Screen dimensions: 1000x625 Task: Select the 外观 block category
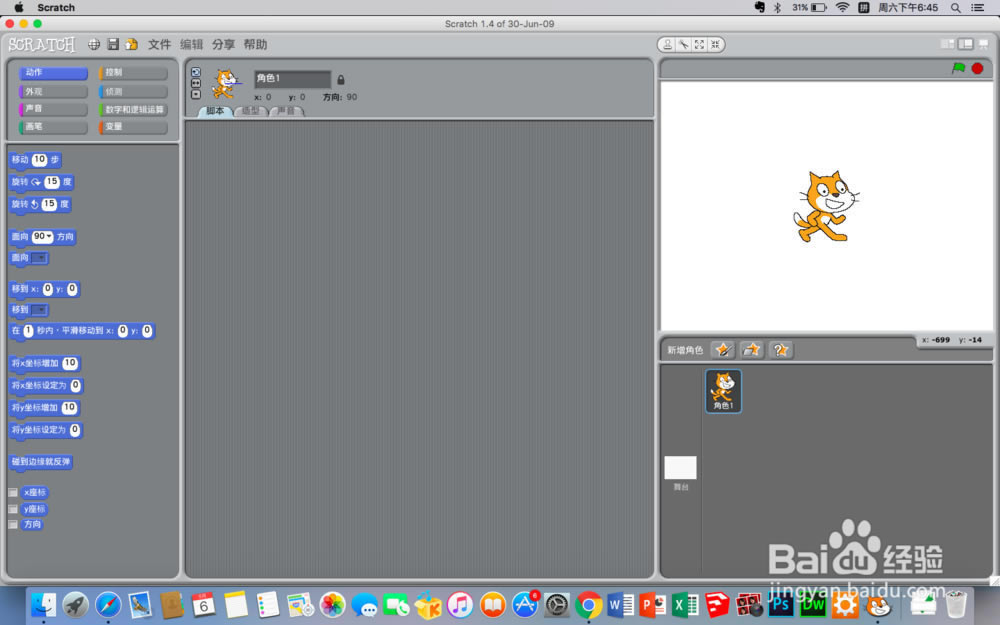pos(53,91)
